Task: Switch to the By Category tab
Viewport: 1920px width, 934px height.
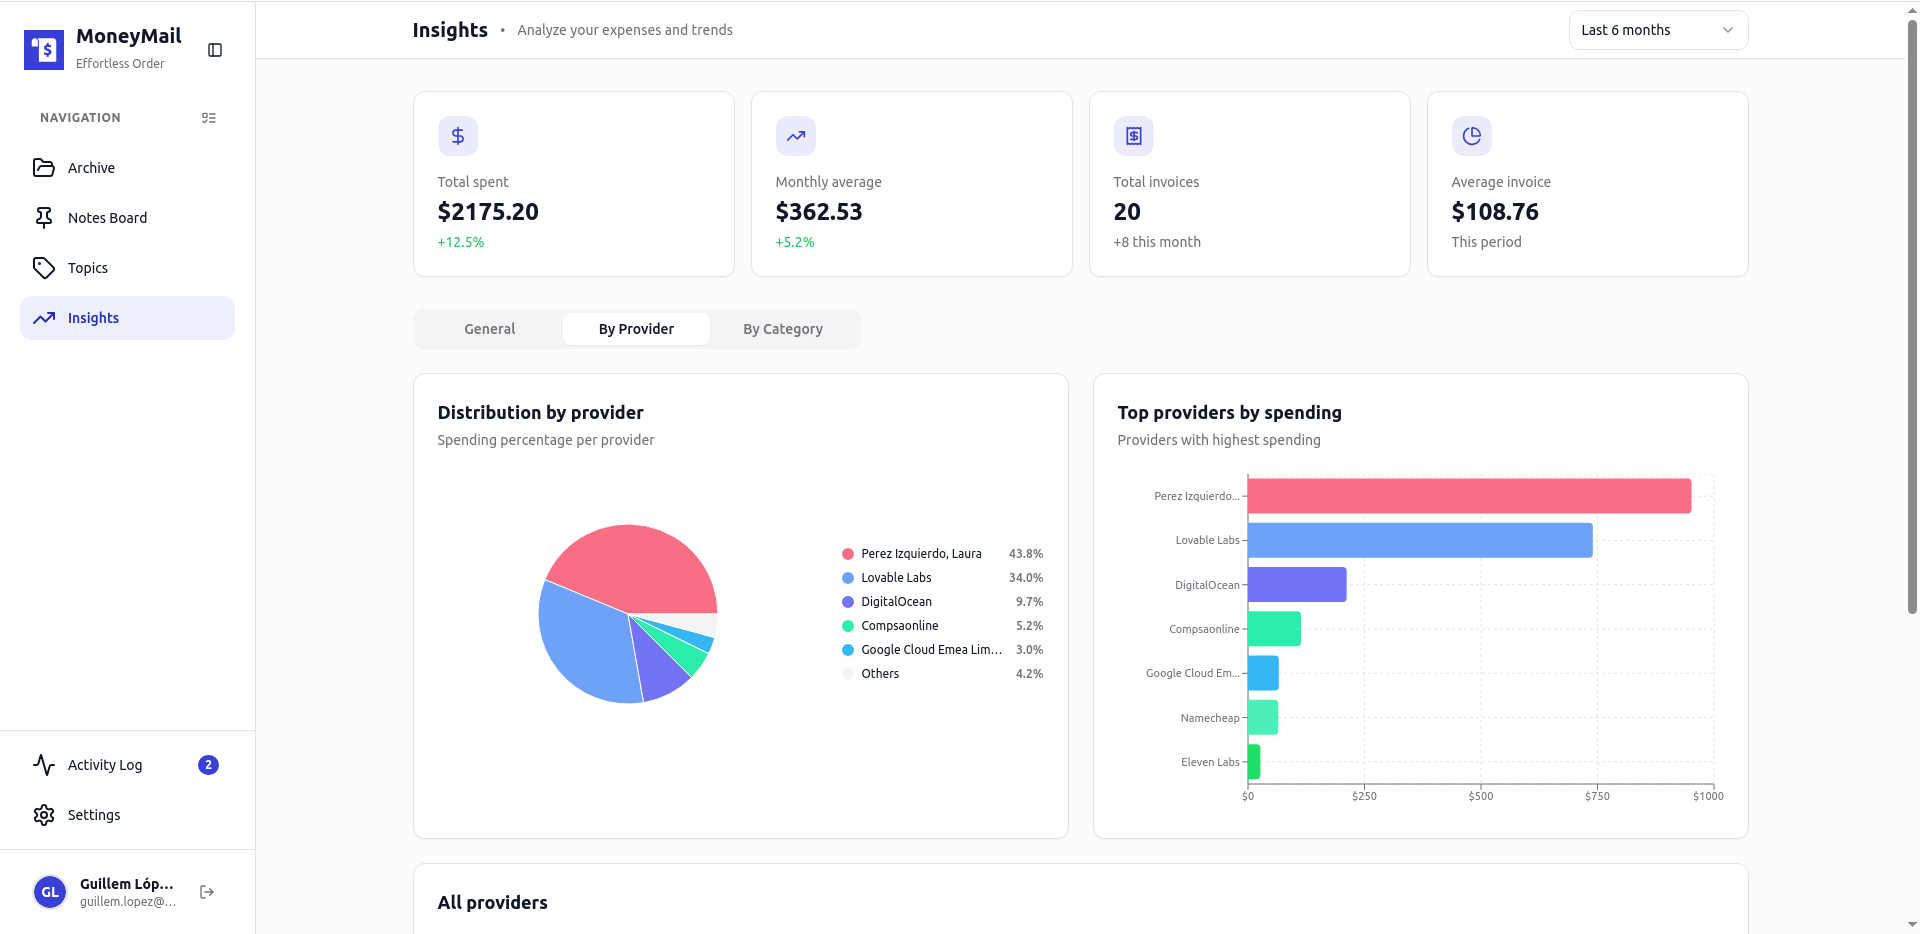Action: [782, 328]
